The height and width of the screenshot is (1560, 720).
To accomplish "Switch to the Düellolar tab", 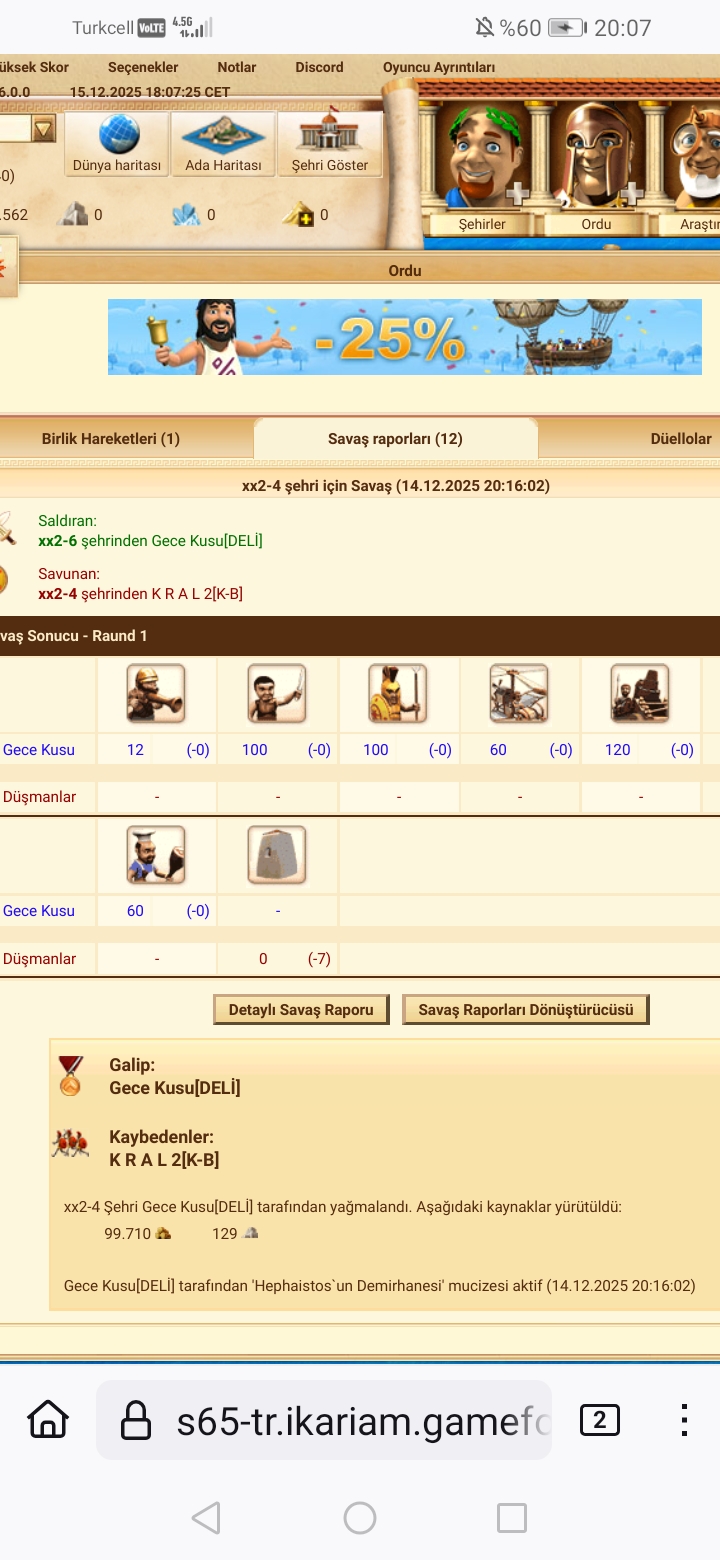I will coord(680,439).
